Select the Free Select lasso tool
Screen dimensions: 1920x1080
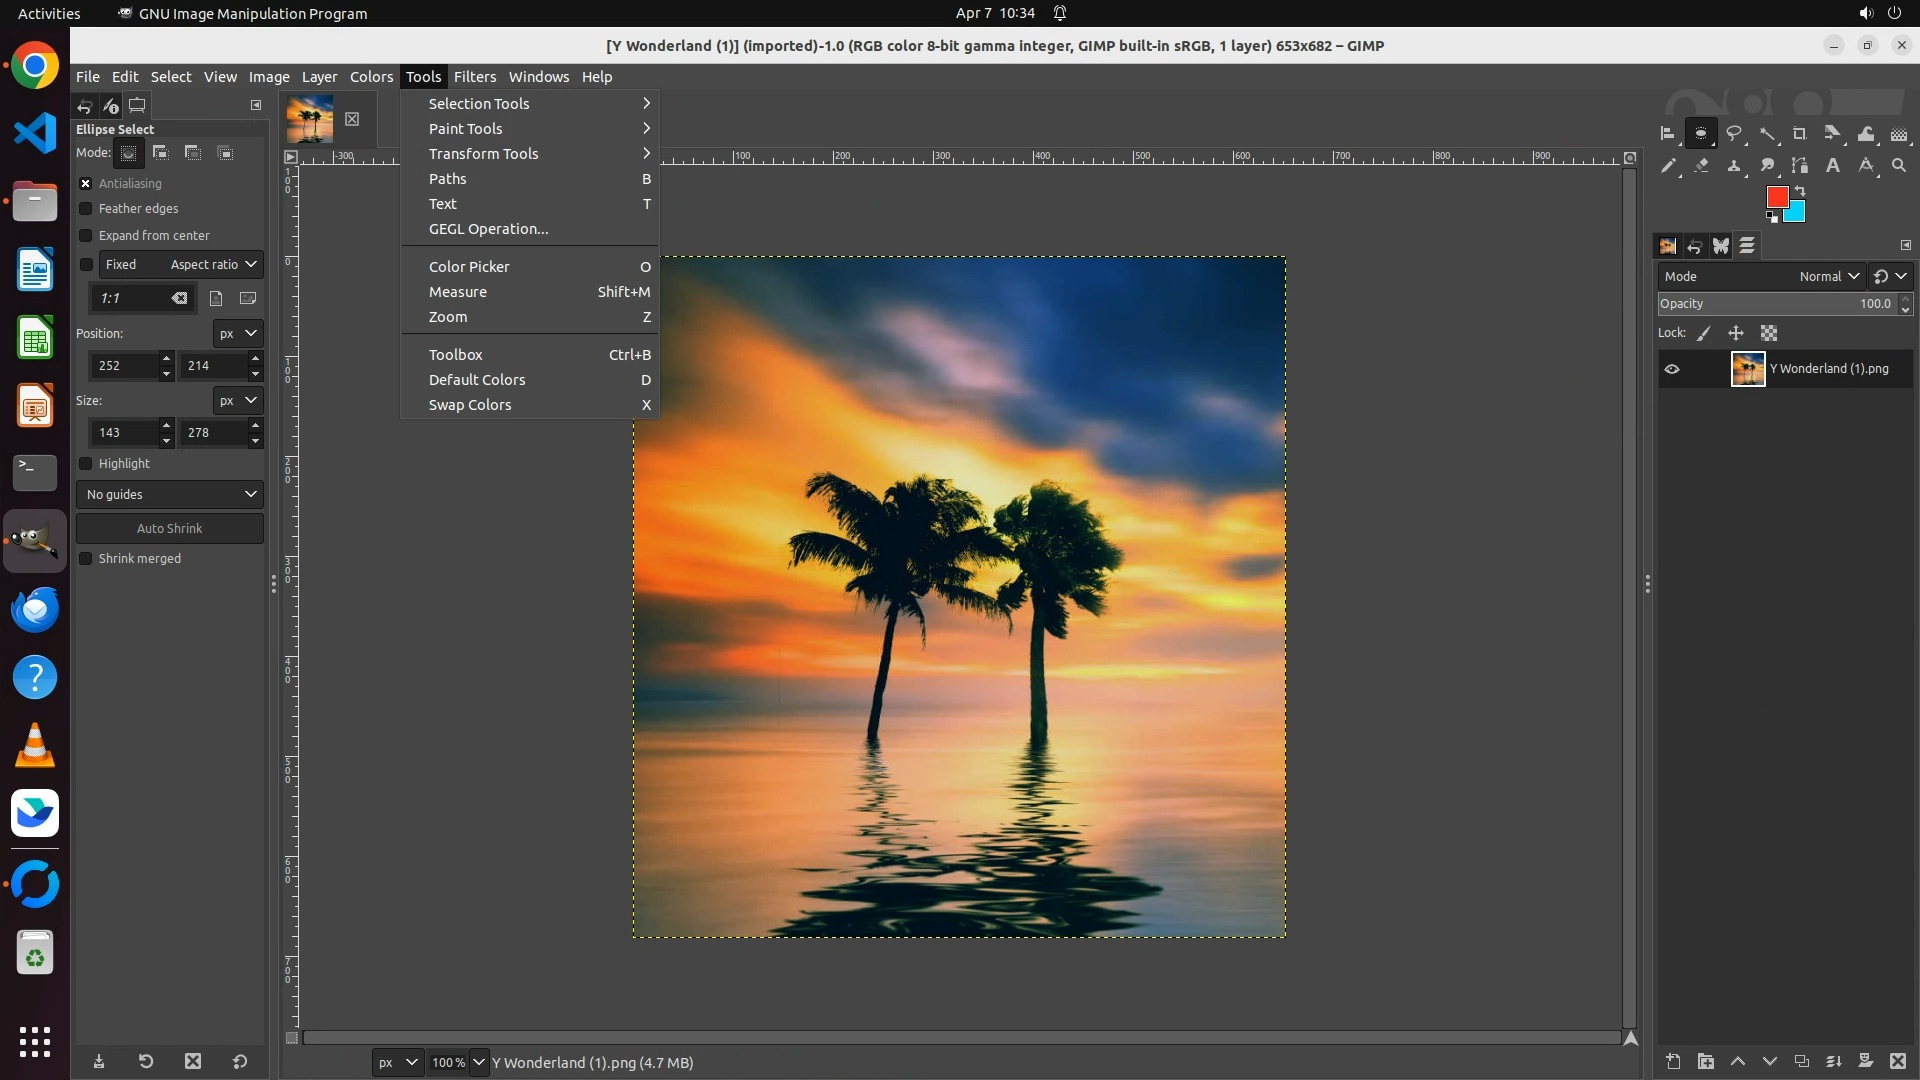[x=1734, y=133]
